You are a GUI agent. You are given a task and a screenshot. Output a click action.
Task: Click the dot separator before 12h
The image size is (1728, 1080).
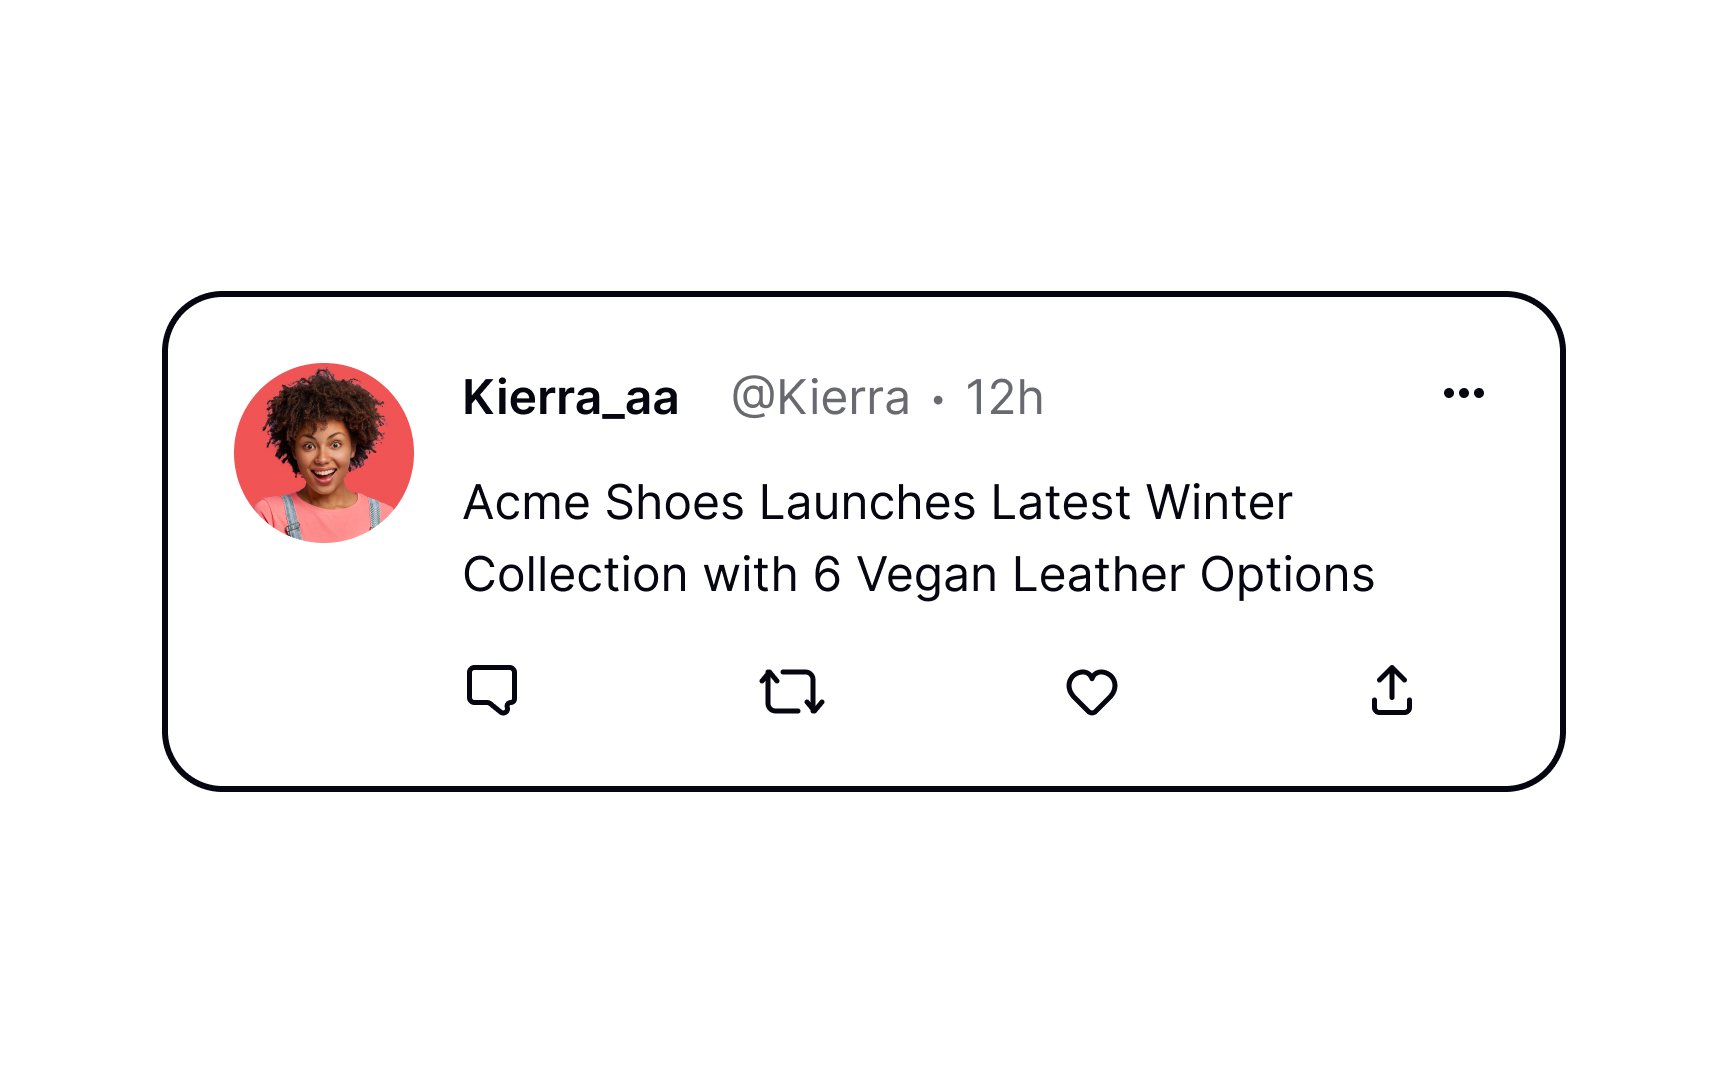coord(938,400)
